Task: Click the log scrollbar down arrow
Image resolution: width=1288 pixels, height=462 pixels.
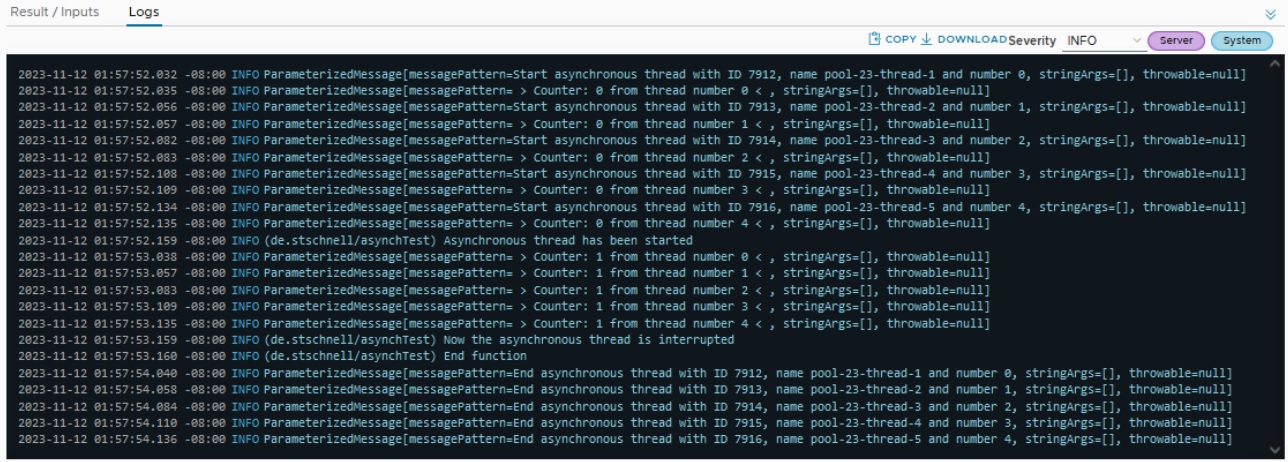Action: point(1273,449)
